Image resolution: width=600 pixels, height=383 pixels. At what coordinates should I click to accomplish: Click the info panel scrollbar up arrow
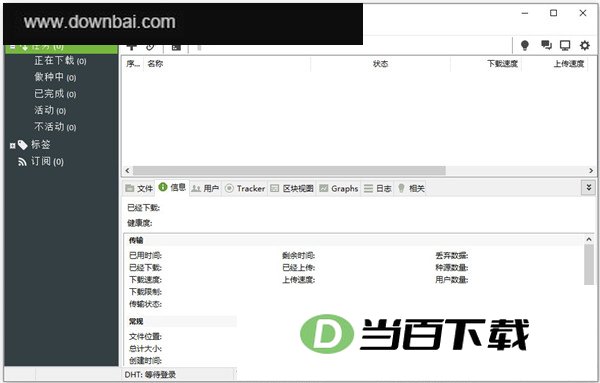point(589,239)
